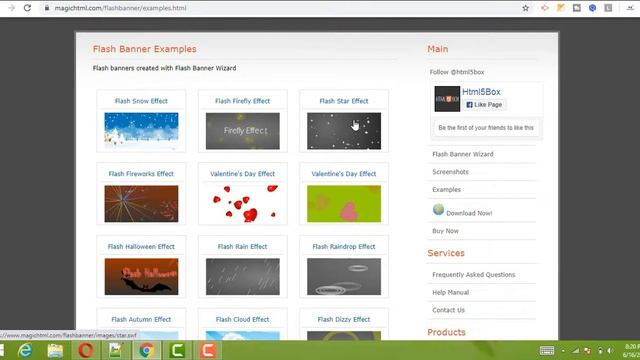Click the Html5Box page title link

(x=481, y=92)
